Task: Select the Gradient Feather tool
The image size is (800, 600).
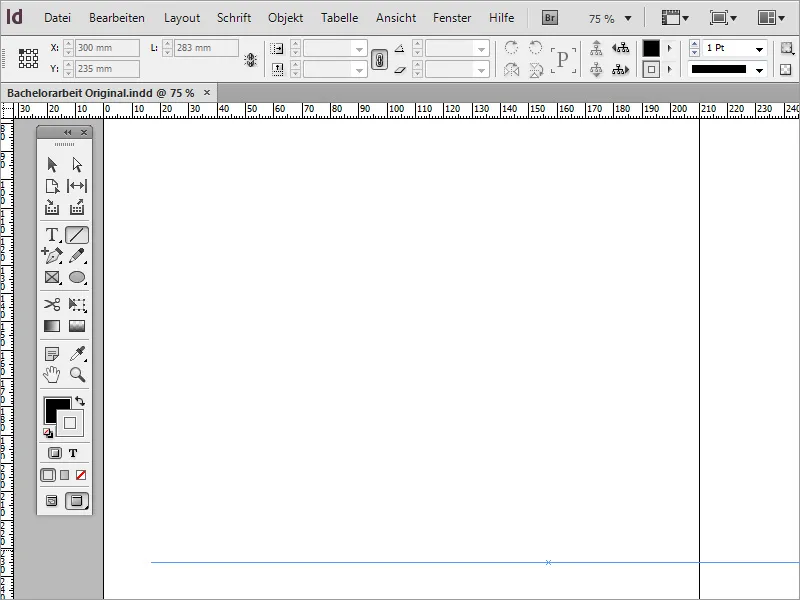Action: coord(77,326)
